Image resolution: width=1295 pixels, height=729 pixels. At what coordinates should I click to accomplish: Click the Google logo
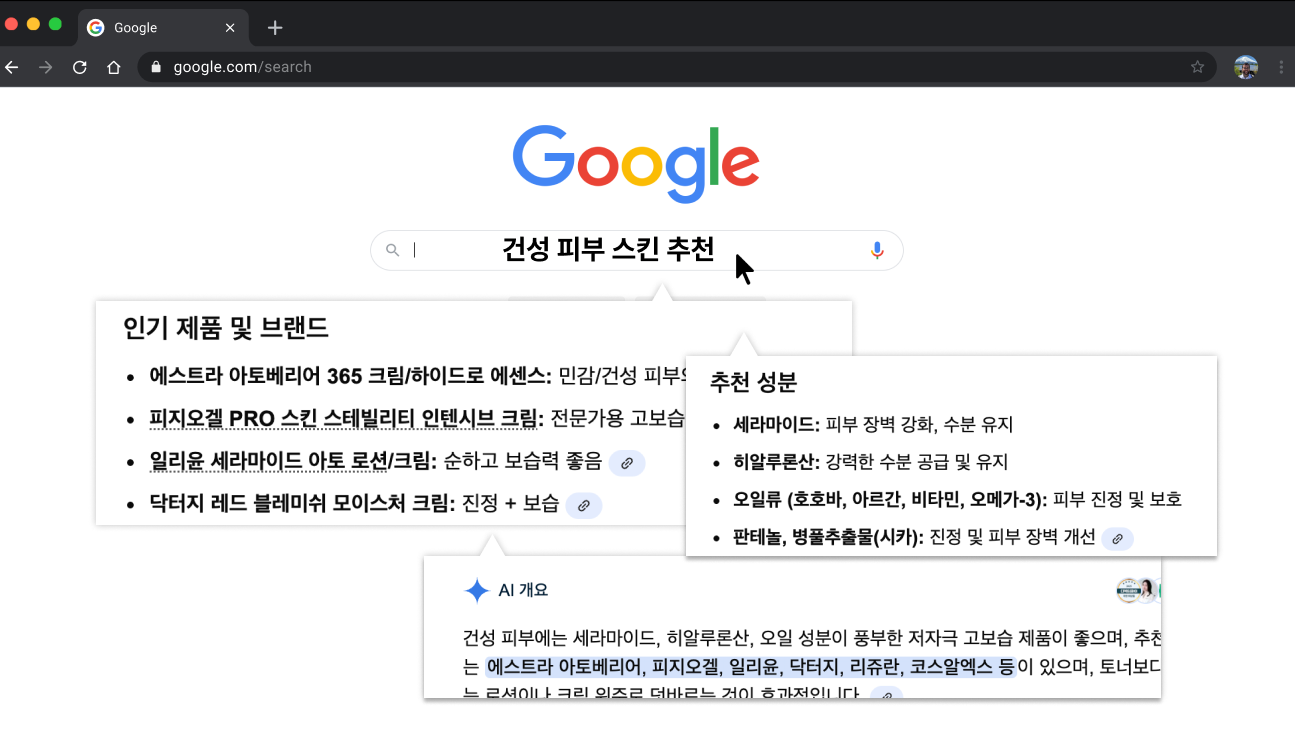[636, 163]
